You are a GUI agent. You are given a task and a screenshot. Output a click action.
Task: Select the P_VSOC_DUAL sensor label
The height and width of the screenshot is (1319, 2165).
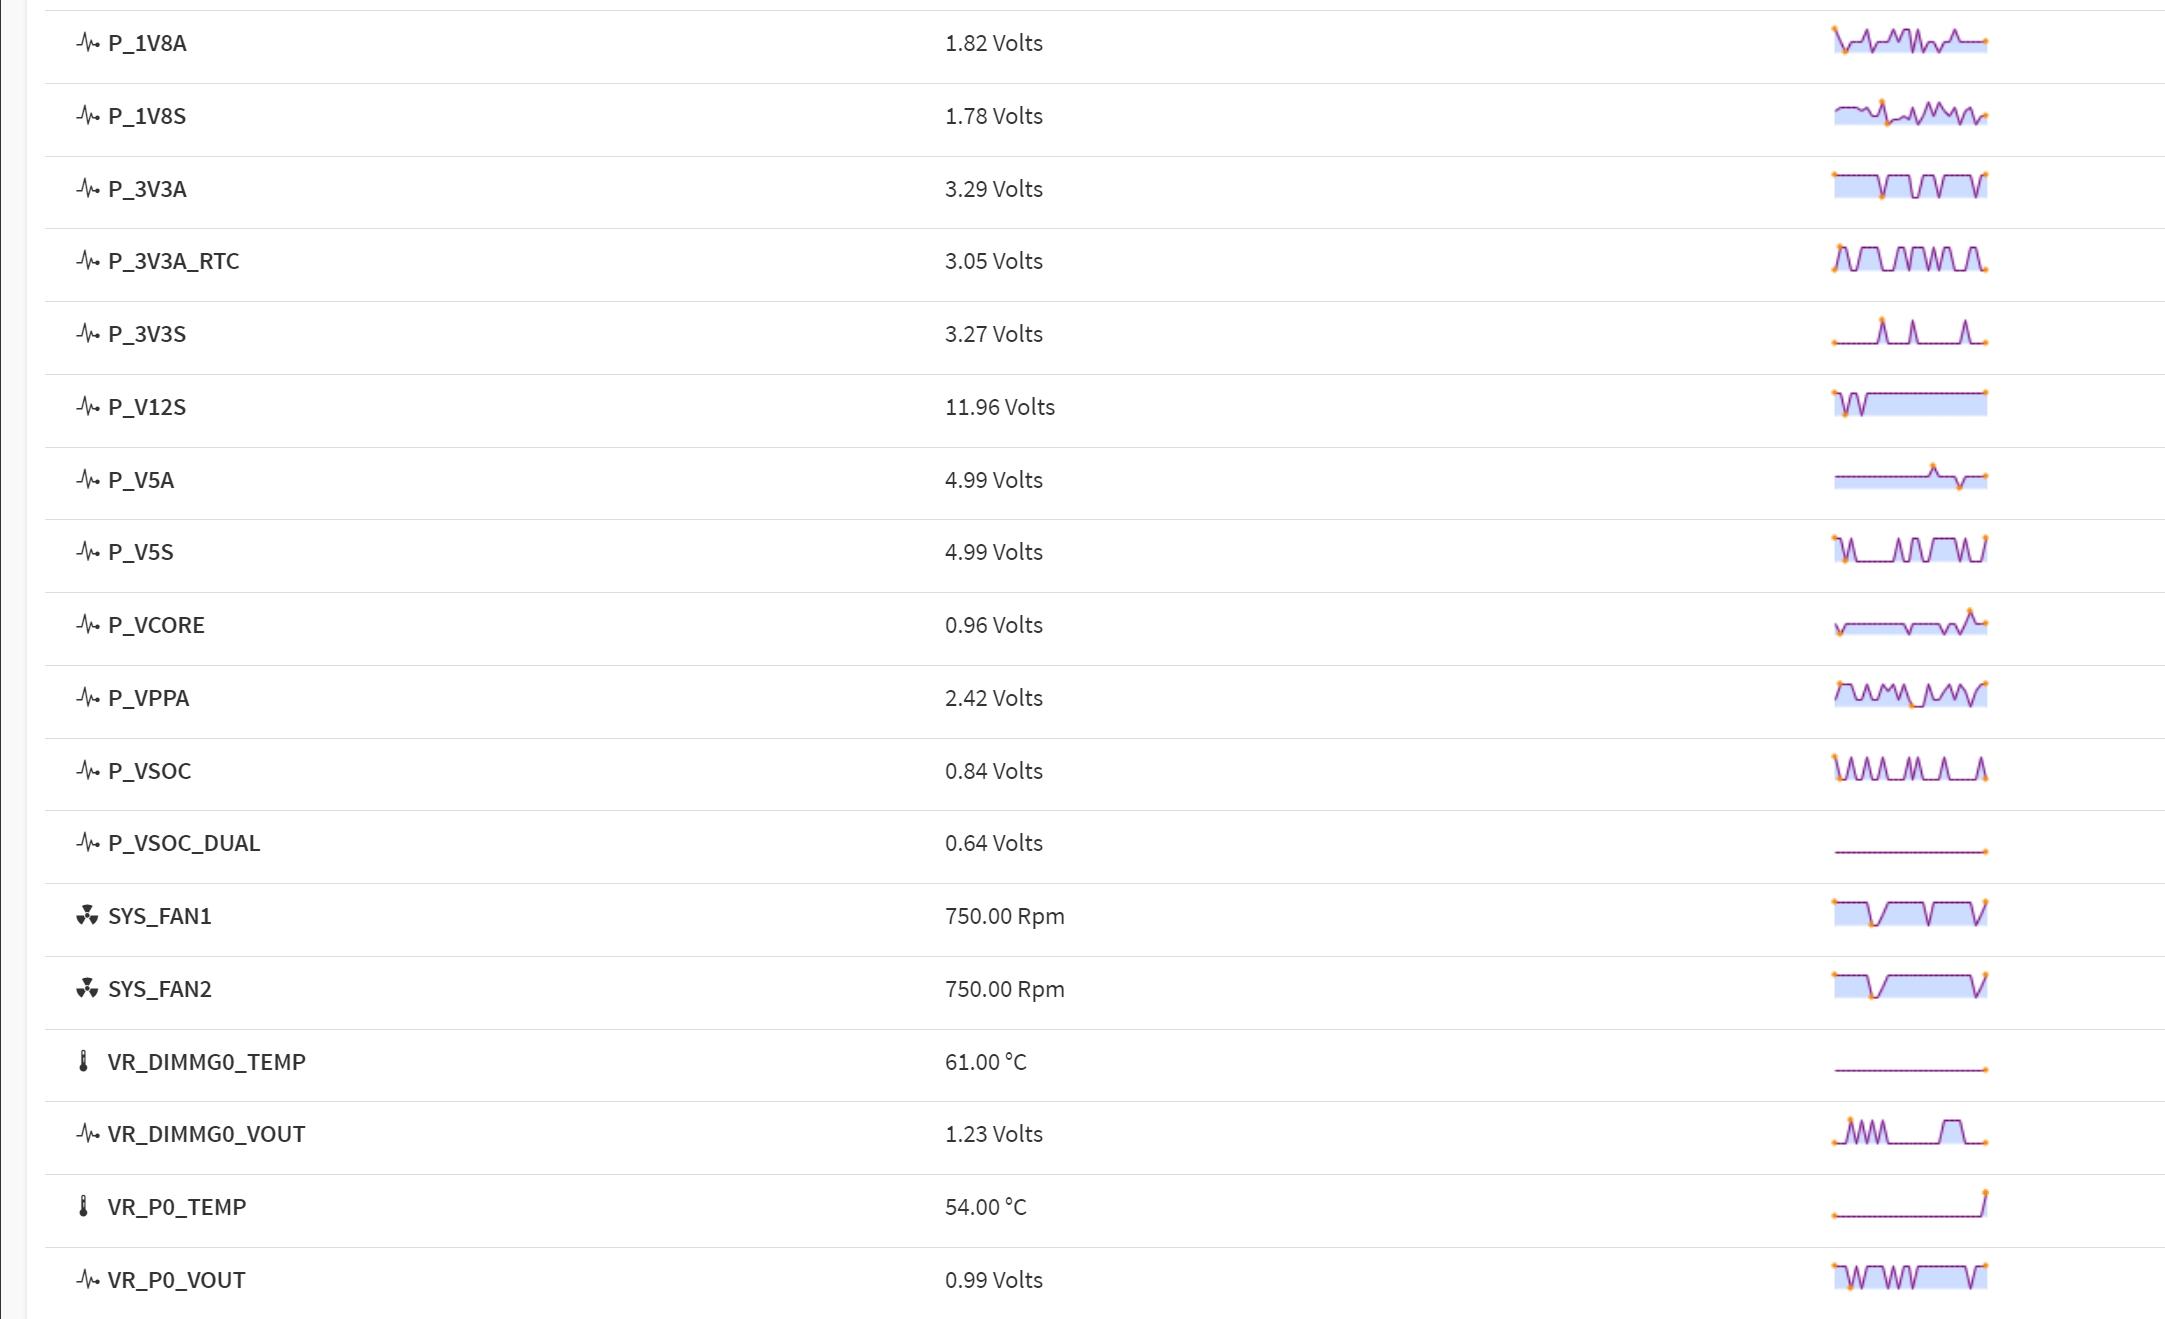point(184,843)
